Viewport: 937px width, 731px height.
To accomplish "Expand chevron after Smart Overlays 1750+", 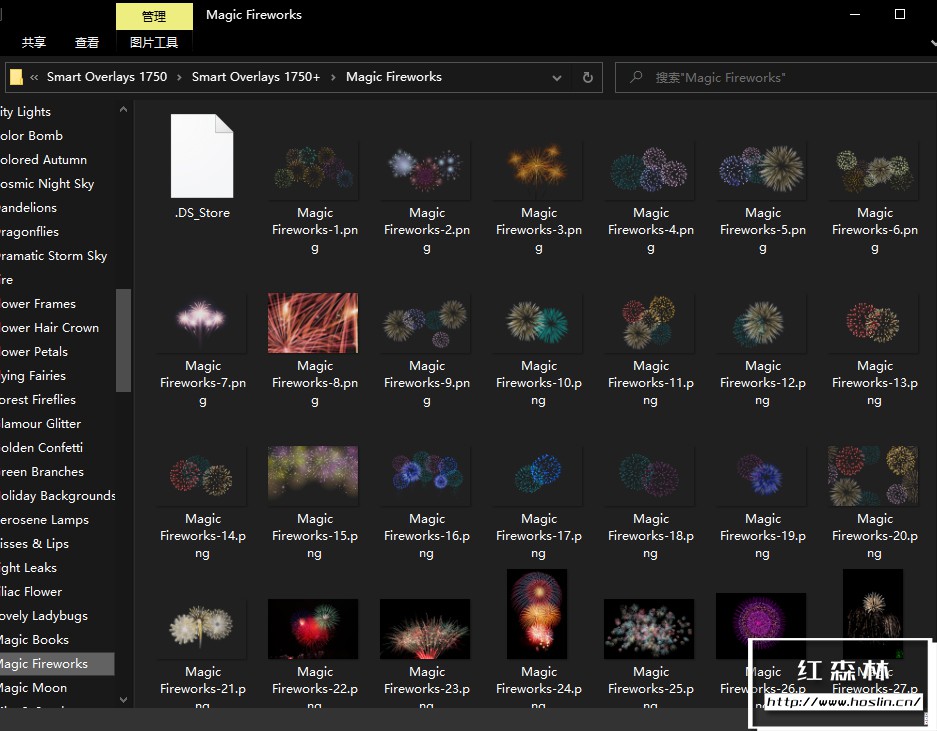I will [333, 78].
